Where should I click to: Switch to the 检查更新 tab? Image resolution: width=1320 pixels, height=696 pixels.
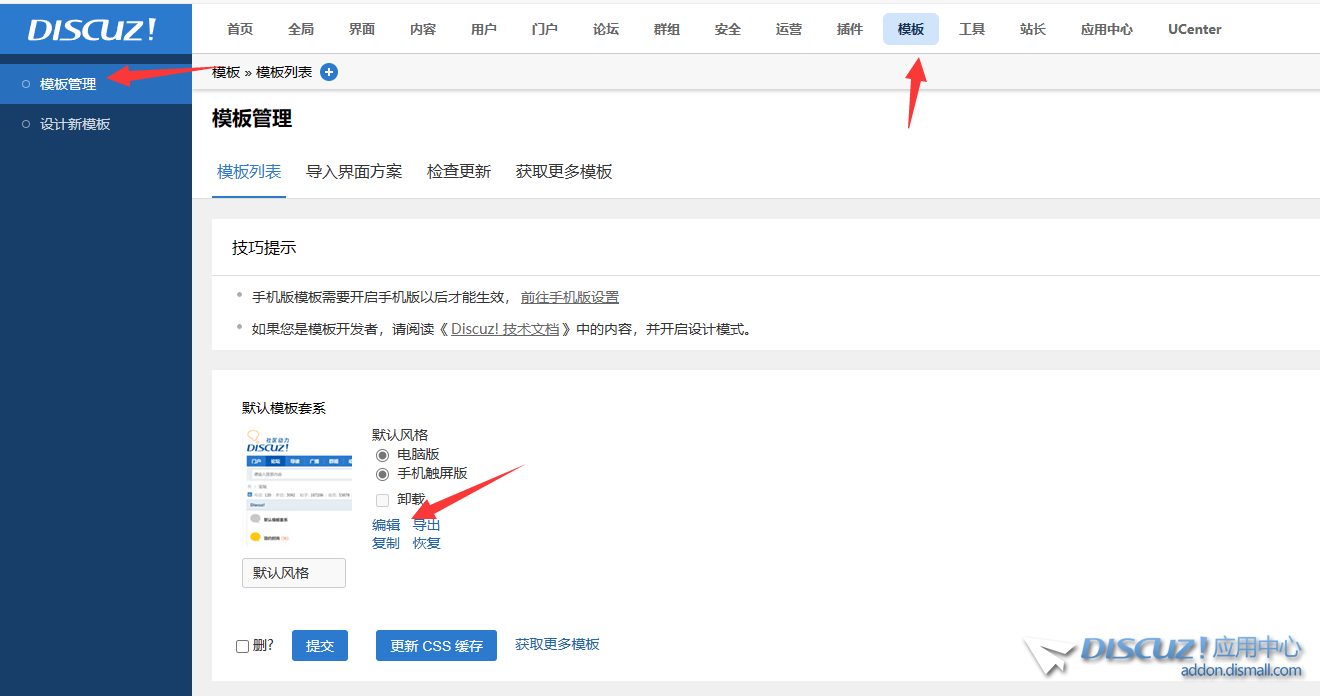point(459,172)
